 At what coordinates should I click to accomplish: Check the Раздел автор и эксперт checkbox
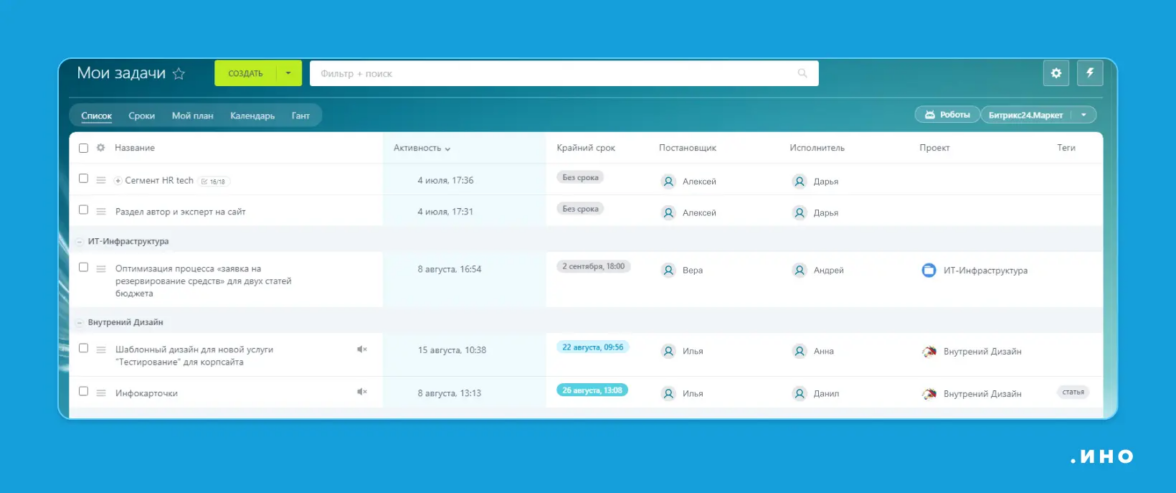[83, 210]
